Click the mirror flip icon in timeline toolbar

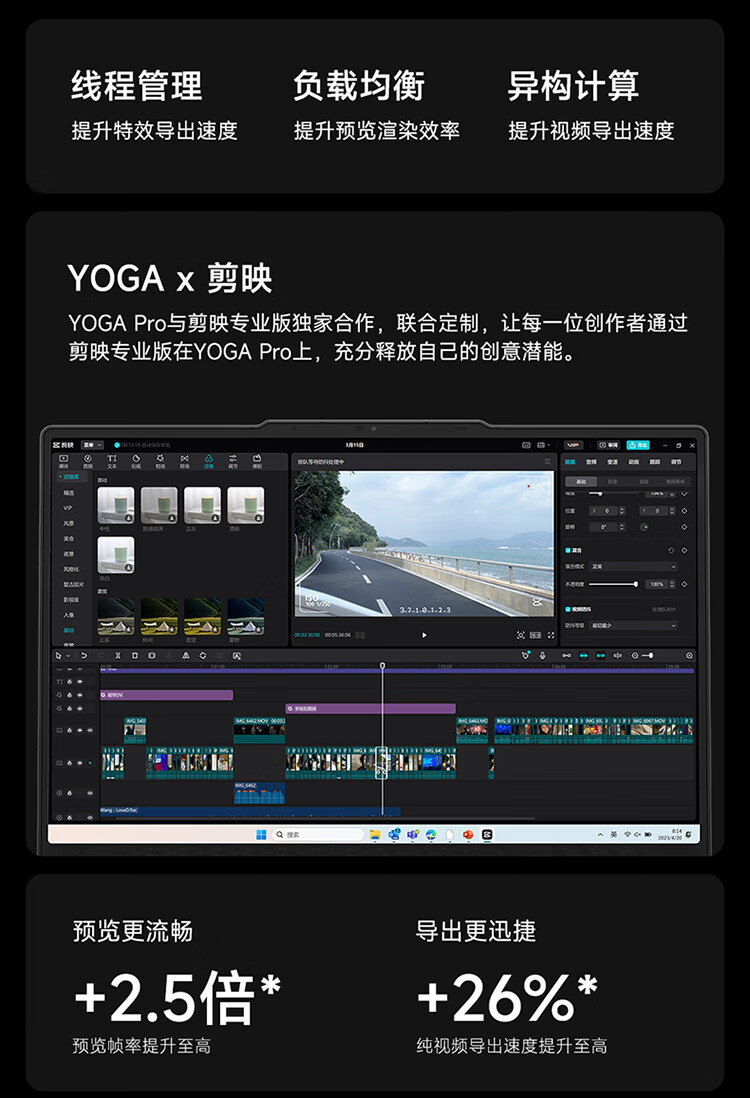coord(186,655)
